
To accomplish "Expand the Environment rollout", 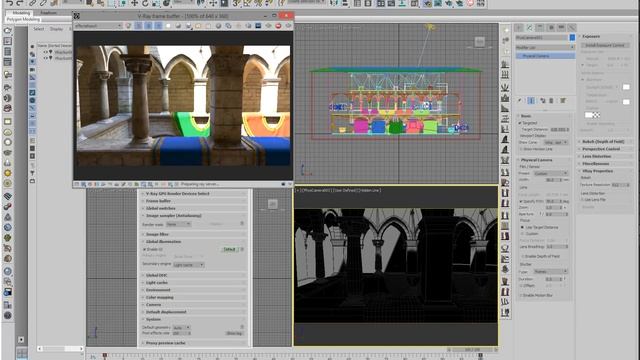I will coord(195,290).
